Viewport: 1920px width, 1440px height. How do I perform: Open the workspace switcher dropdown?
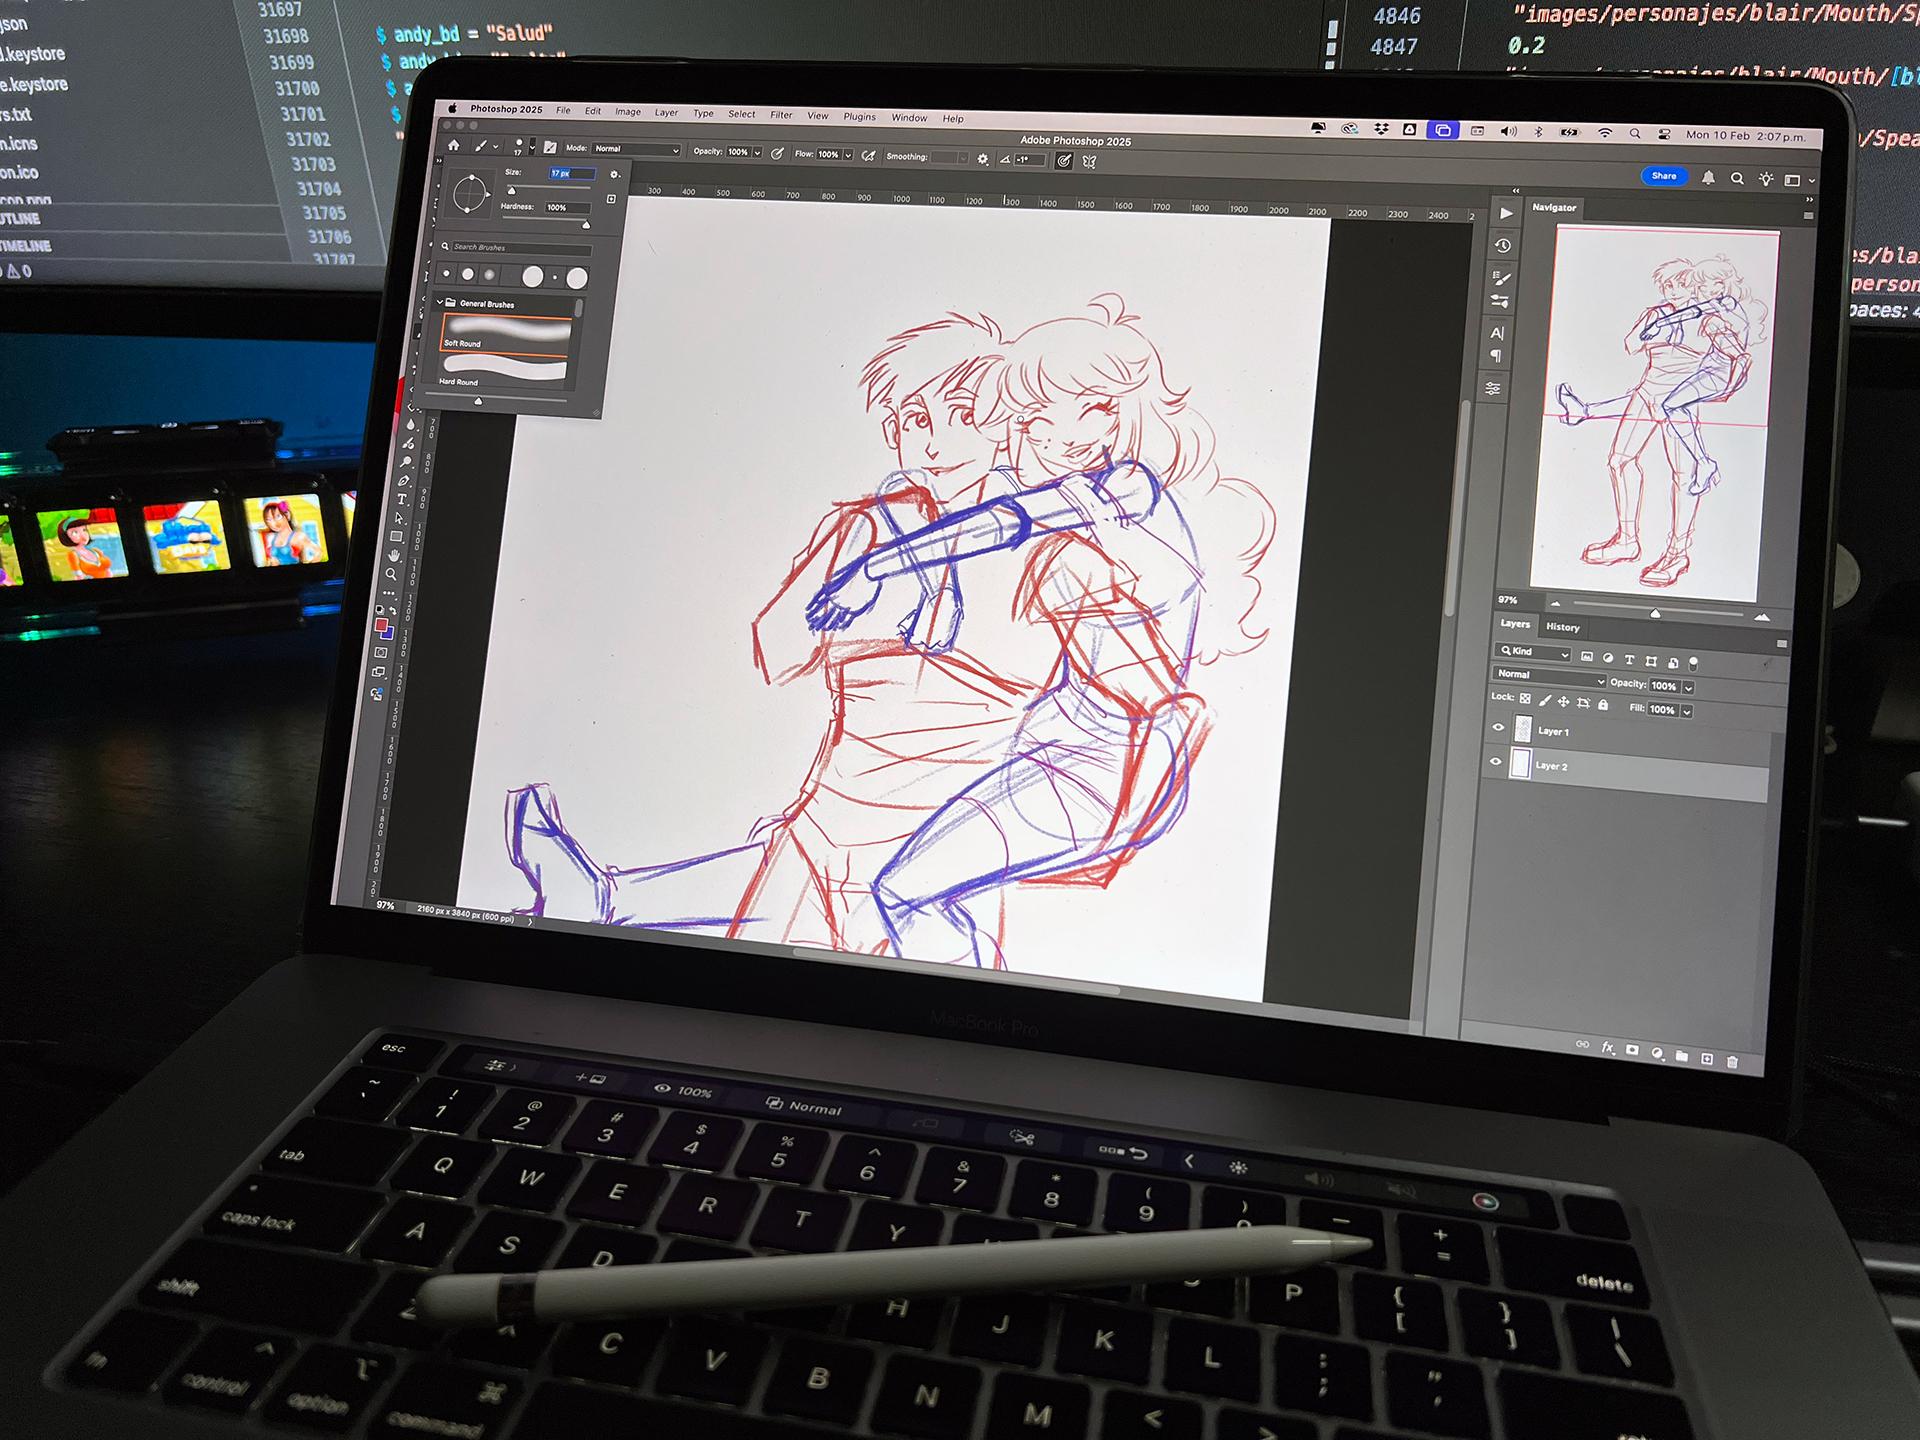coord(1799,181)
